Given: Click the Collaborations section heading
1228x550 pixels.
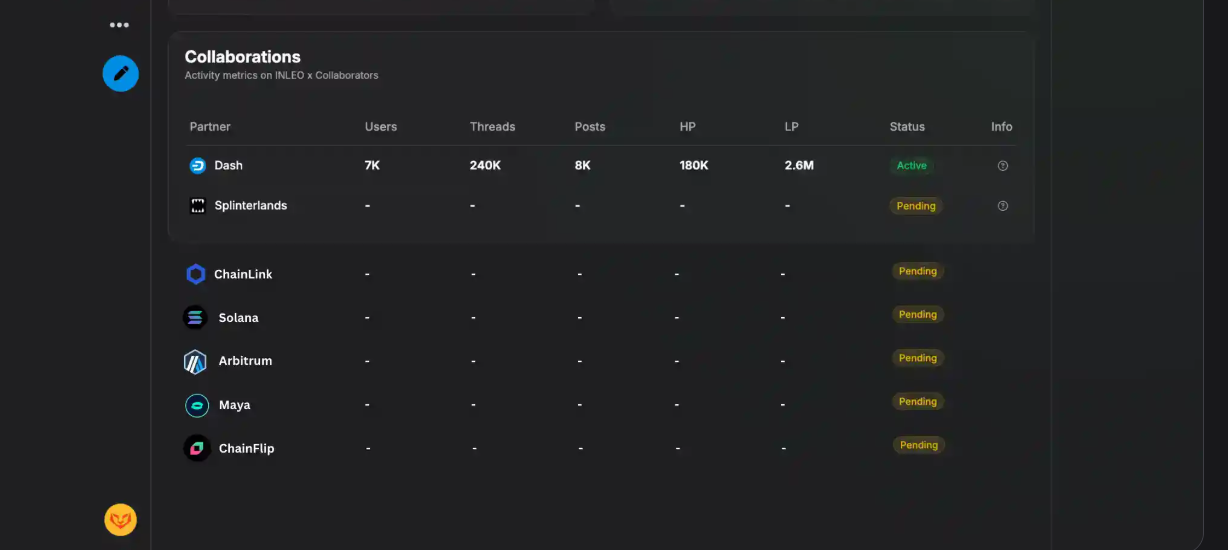Looking at the screenshot, I should pos(243,57).
